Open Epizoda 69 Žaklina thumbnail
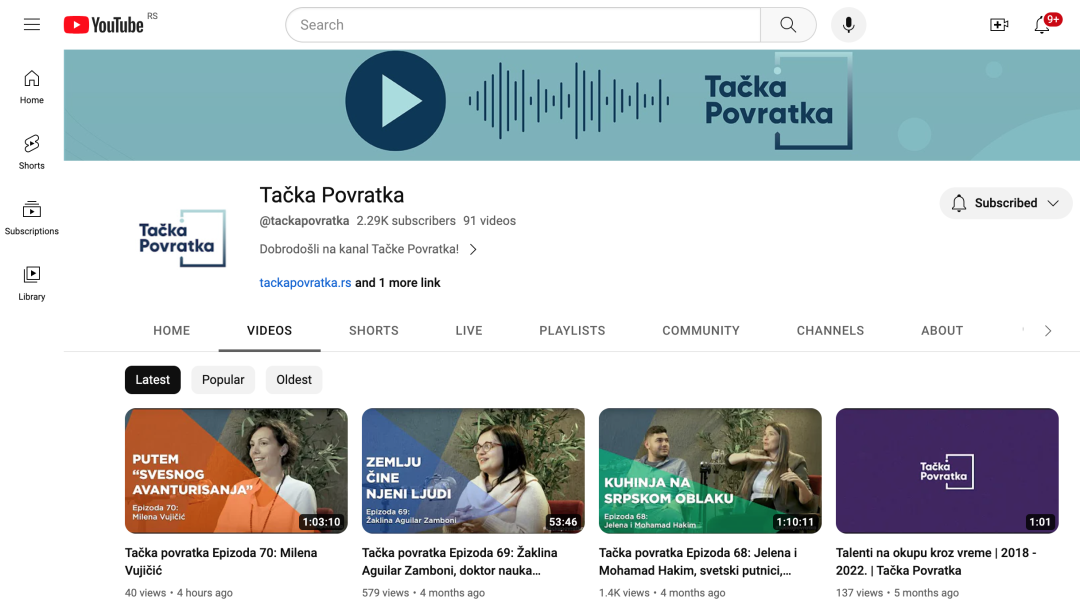Screen dimensions: 1080x604 point(473,471)
